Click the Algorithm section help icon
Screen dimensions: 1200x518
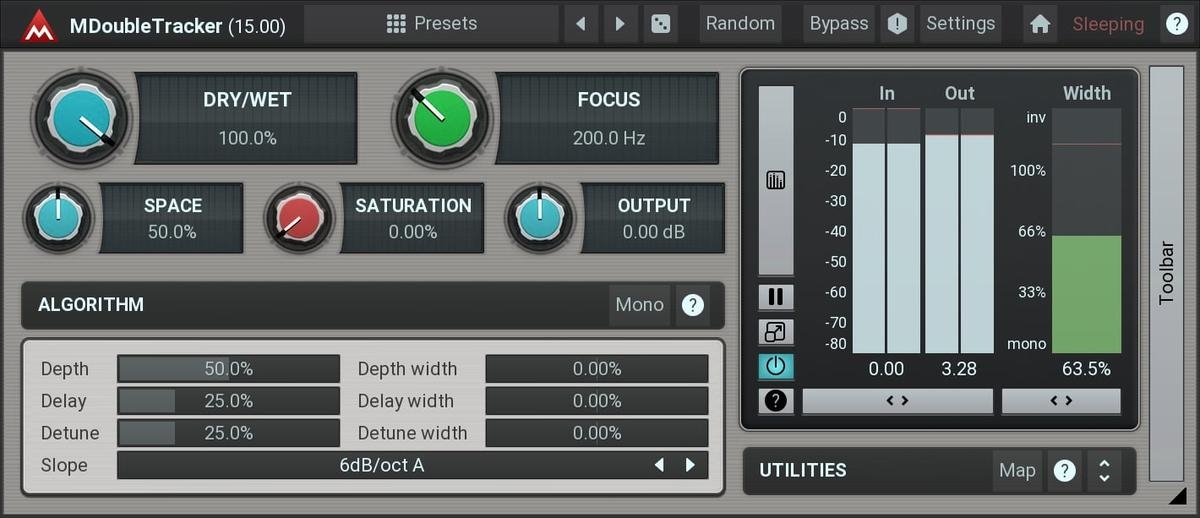692,305
